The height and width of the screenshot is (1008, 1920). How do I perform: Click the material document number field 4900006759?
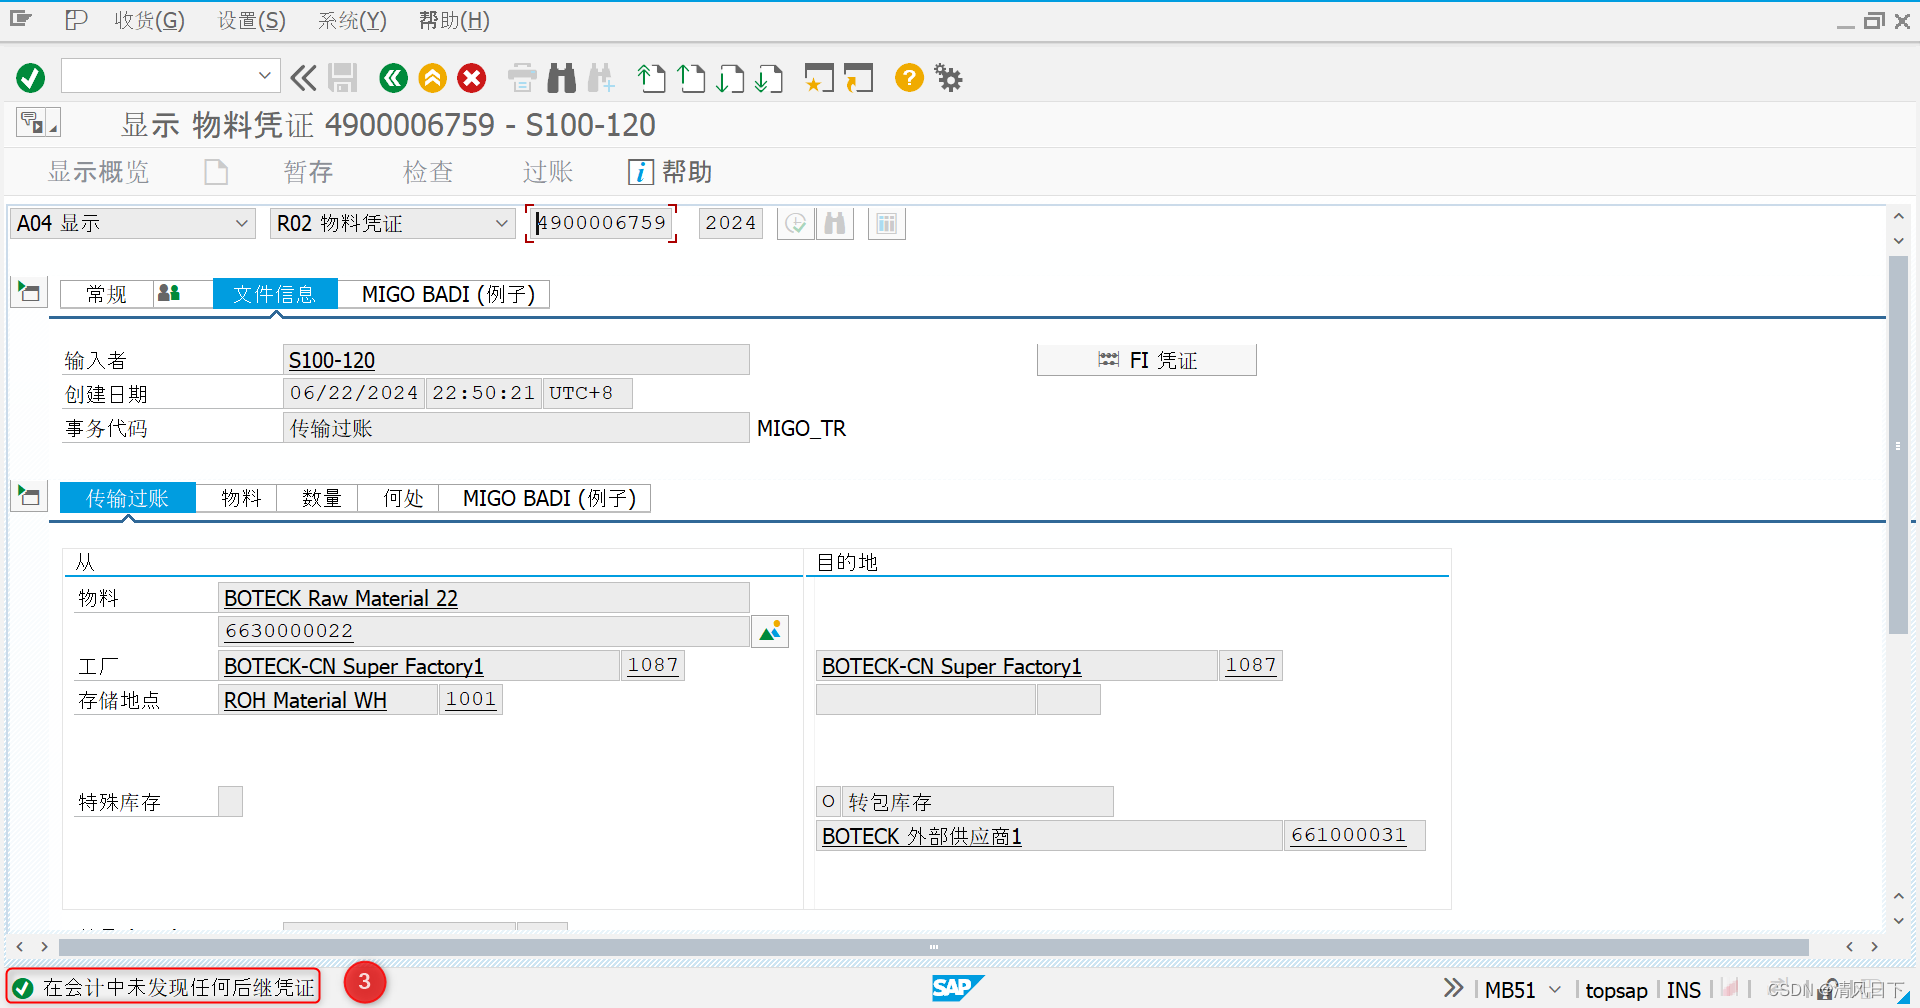pyautogui.click(x=601, y=223)
